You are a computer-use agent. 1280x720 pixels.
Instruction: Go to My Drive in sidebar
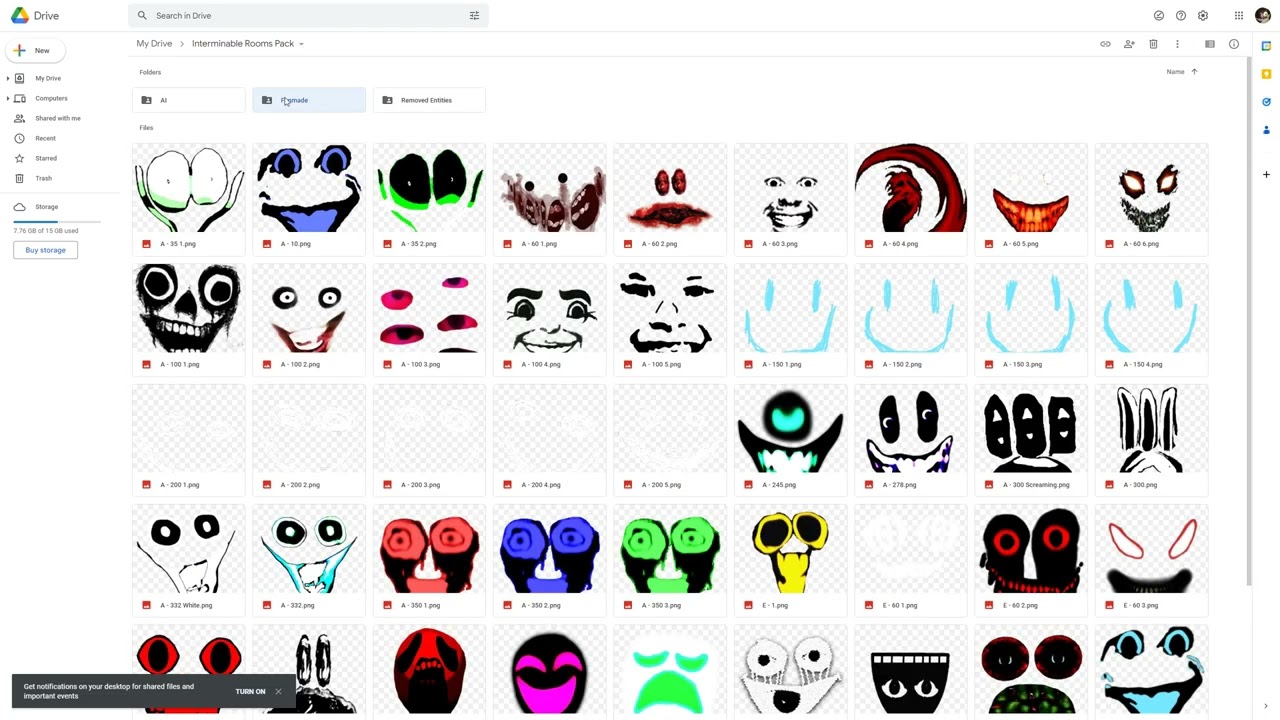tap(48, 78)
